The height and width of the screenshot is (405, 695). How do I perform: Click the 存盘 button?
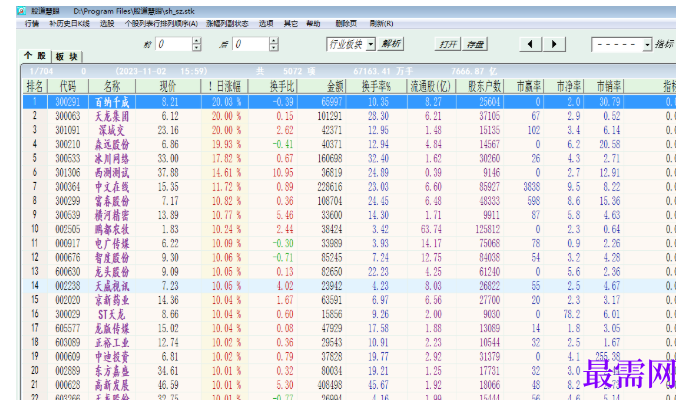pyautogui.click(x=475, y=44)
